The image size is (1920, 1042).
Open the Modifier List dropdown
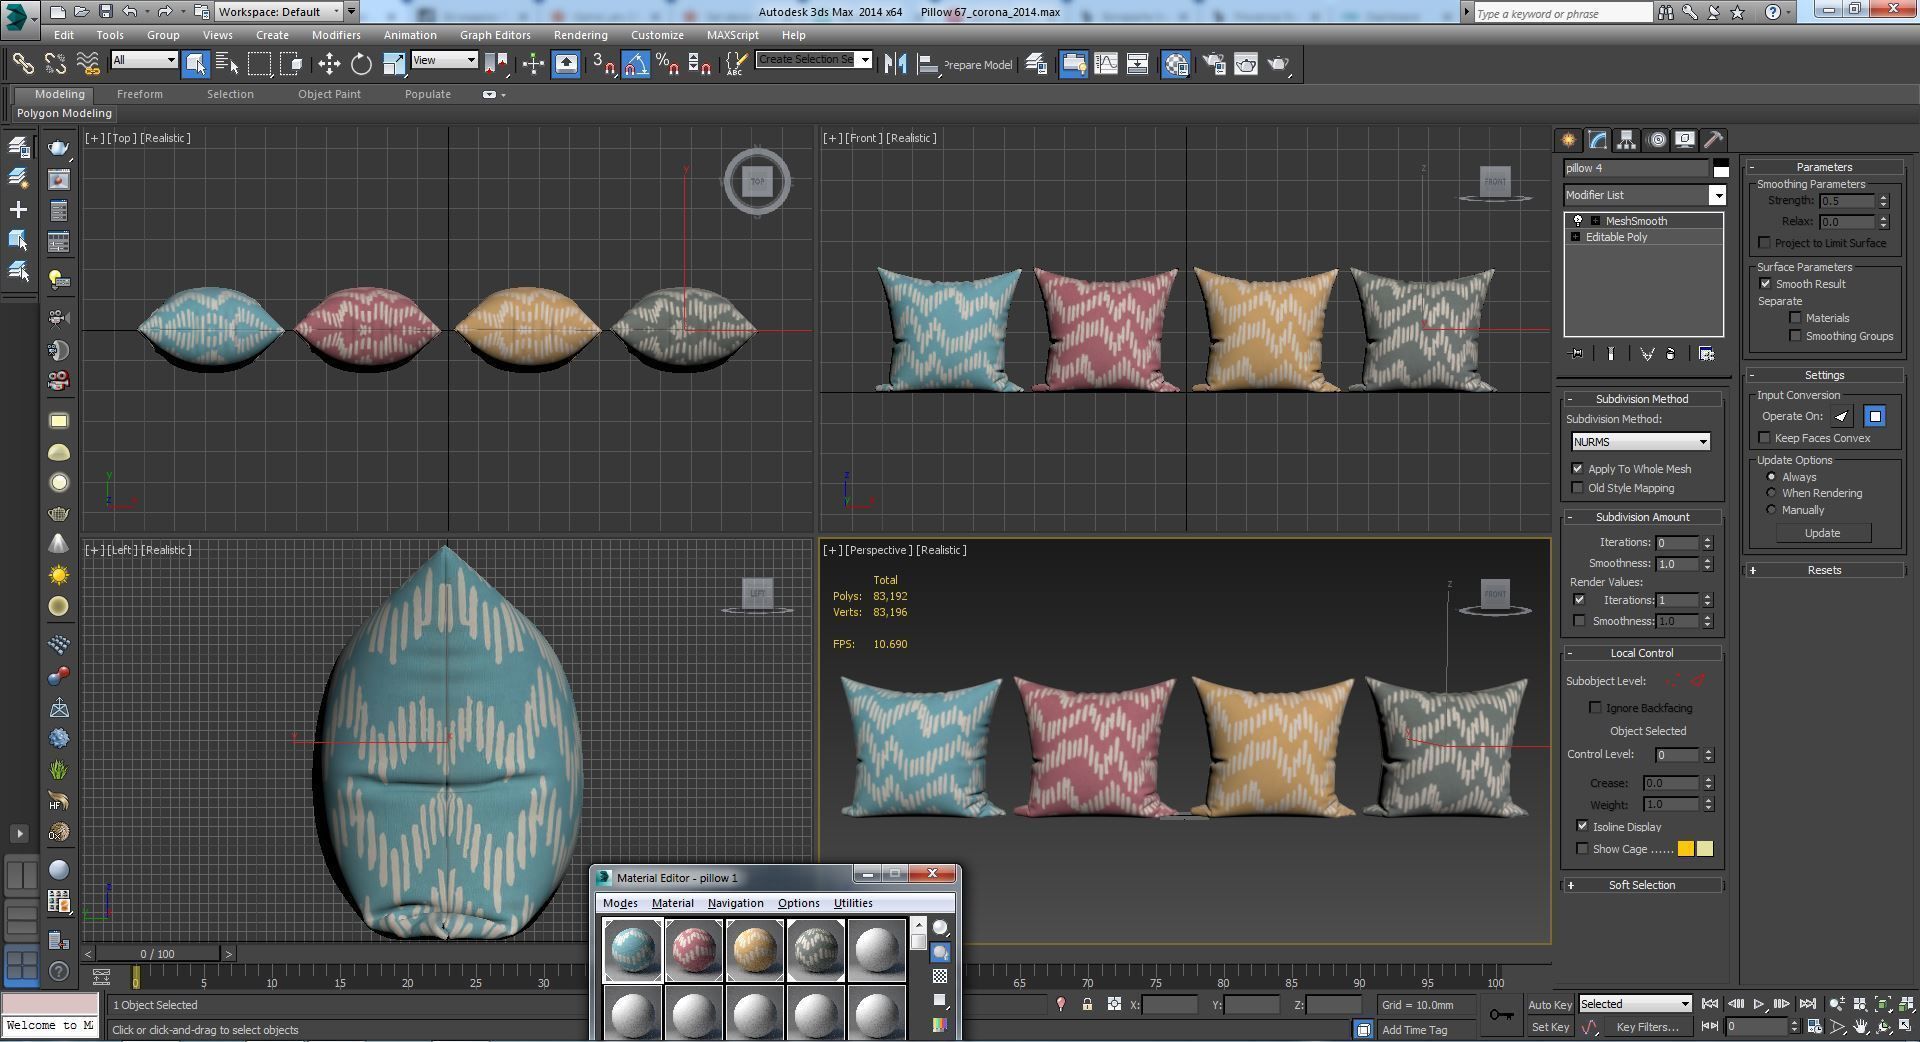[1645, 195]
